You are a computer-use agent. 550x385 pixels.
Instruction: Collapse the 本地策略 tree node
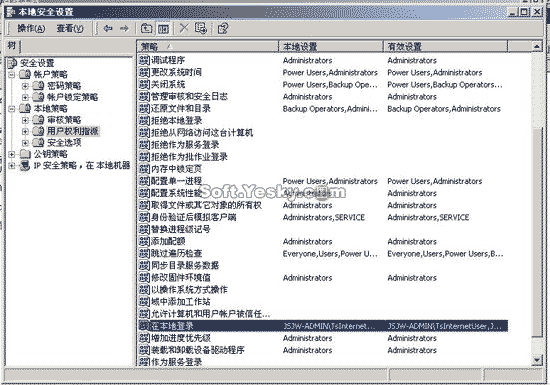coord(12,109)
